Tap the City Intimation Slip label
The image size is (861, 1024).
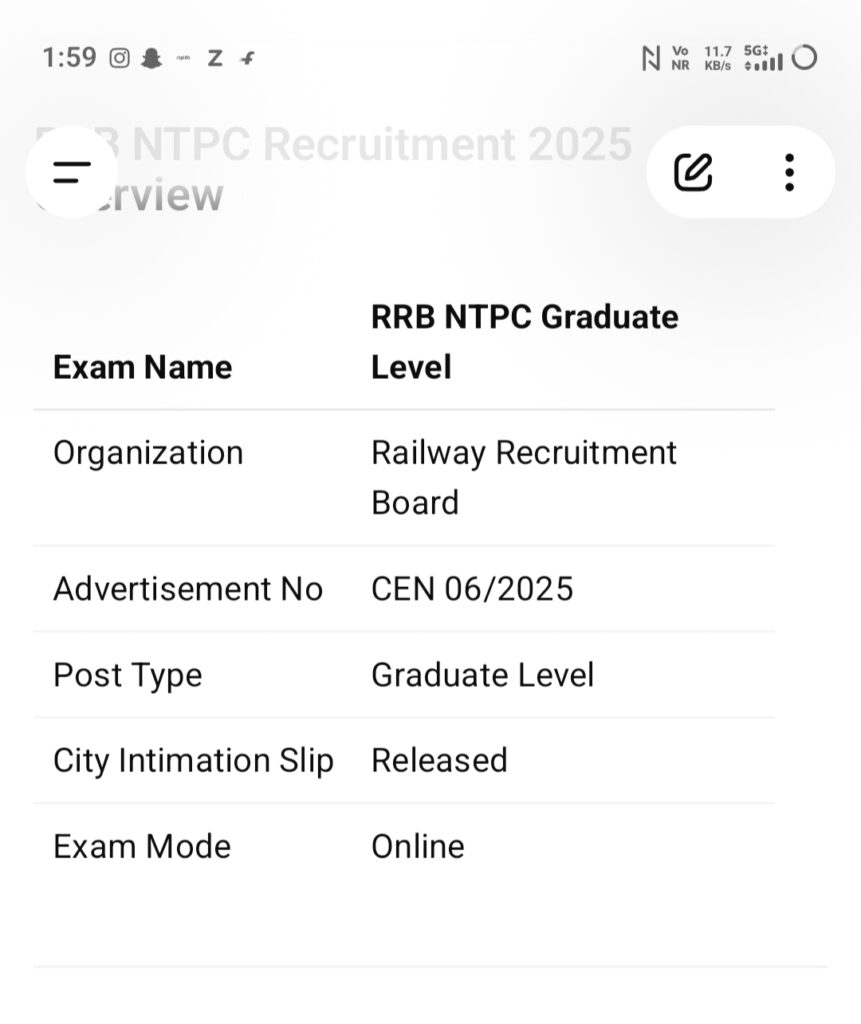(x=193, y=761)
